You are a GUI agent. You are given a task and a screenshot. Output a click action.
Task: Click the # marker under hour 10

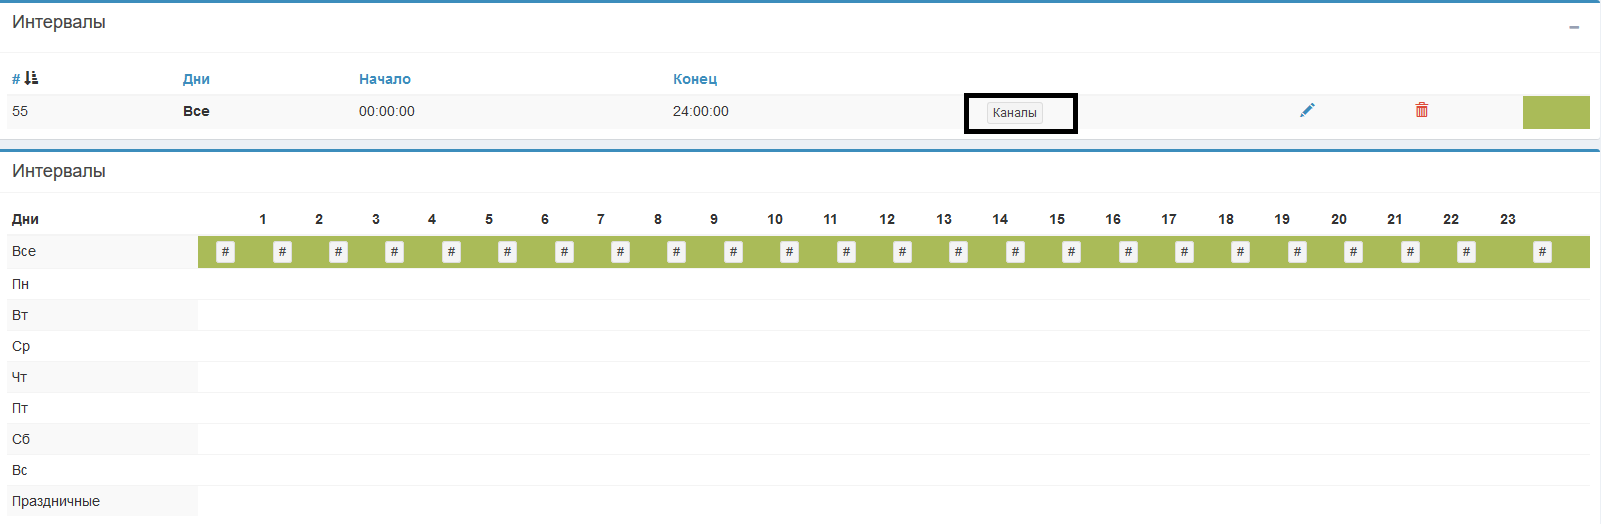(789, 252)
